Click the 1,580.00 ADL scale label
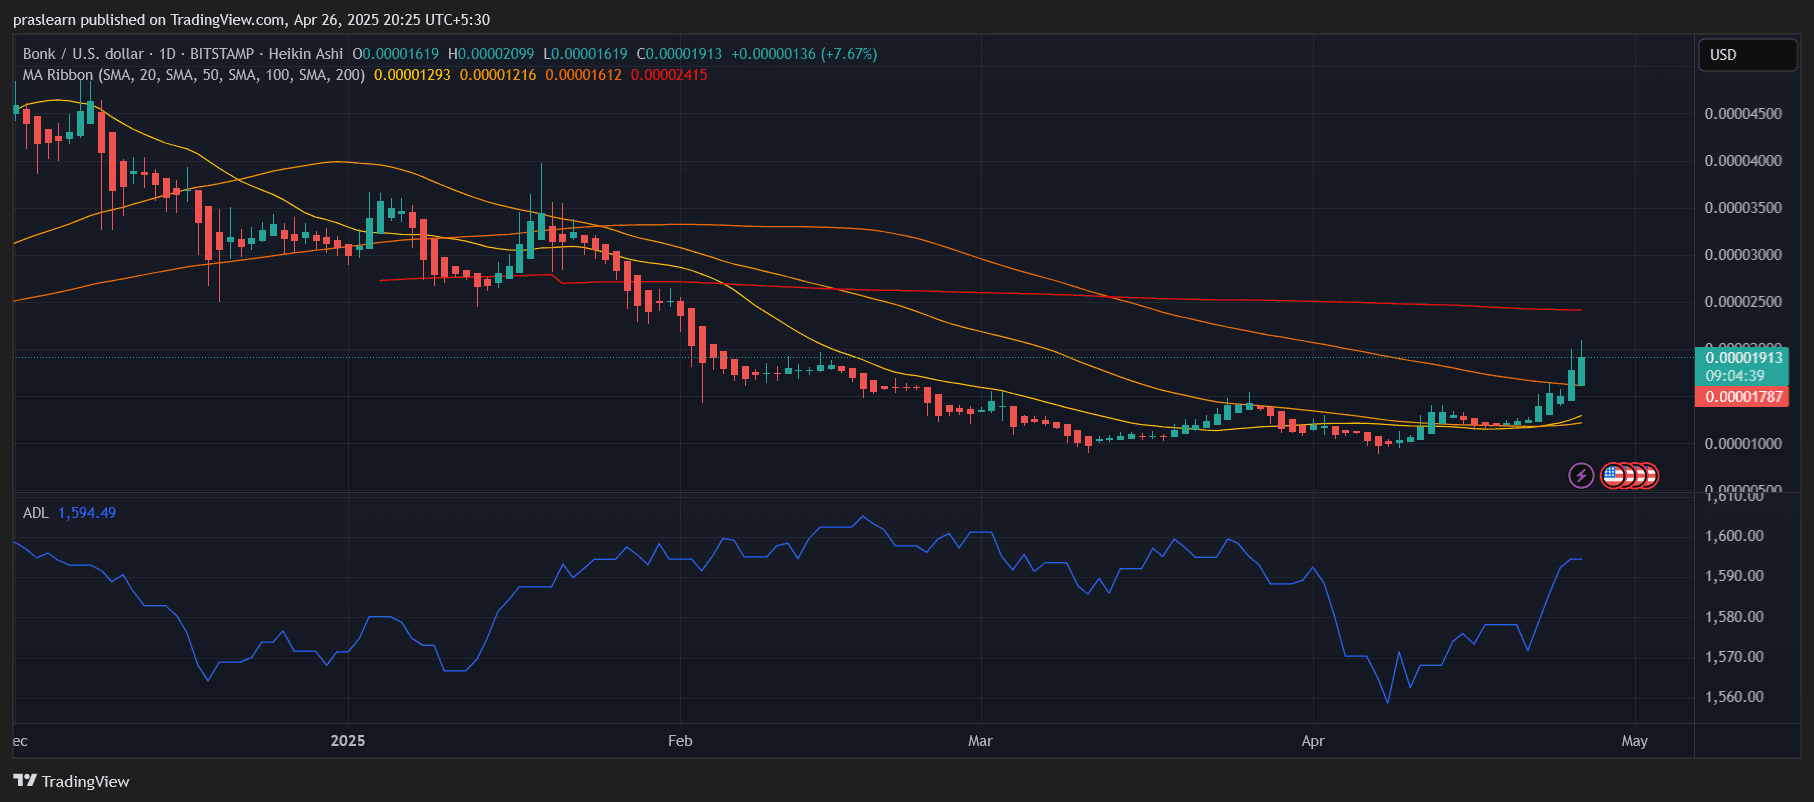The width and height of the screenshot is (1814, 802). pyautogui.click(x=1734, y=617)
